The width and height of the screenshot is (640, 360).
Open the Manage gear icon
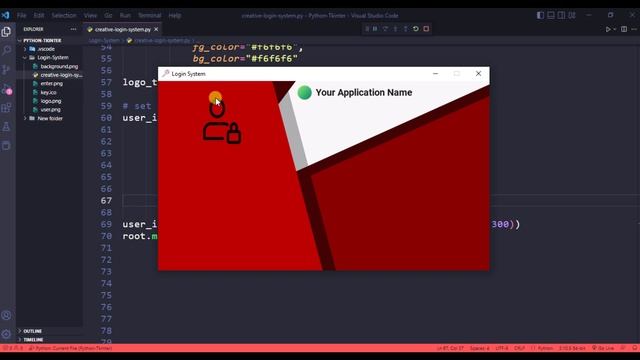click(x=6, y=334)
